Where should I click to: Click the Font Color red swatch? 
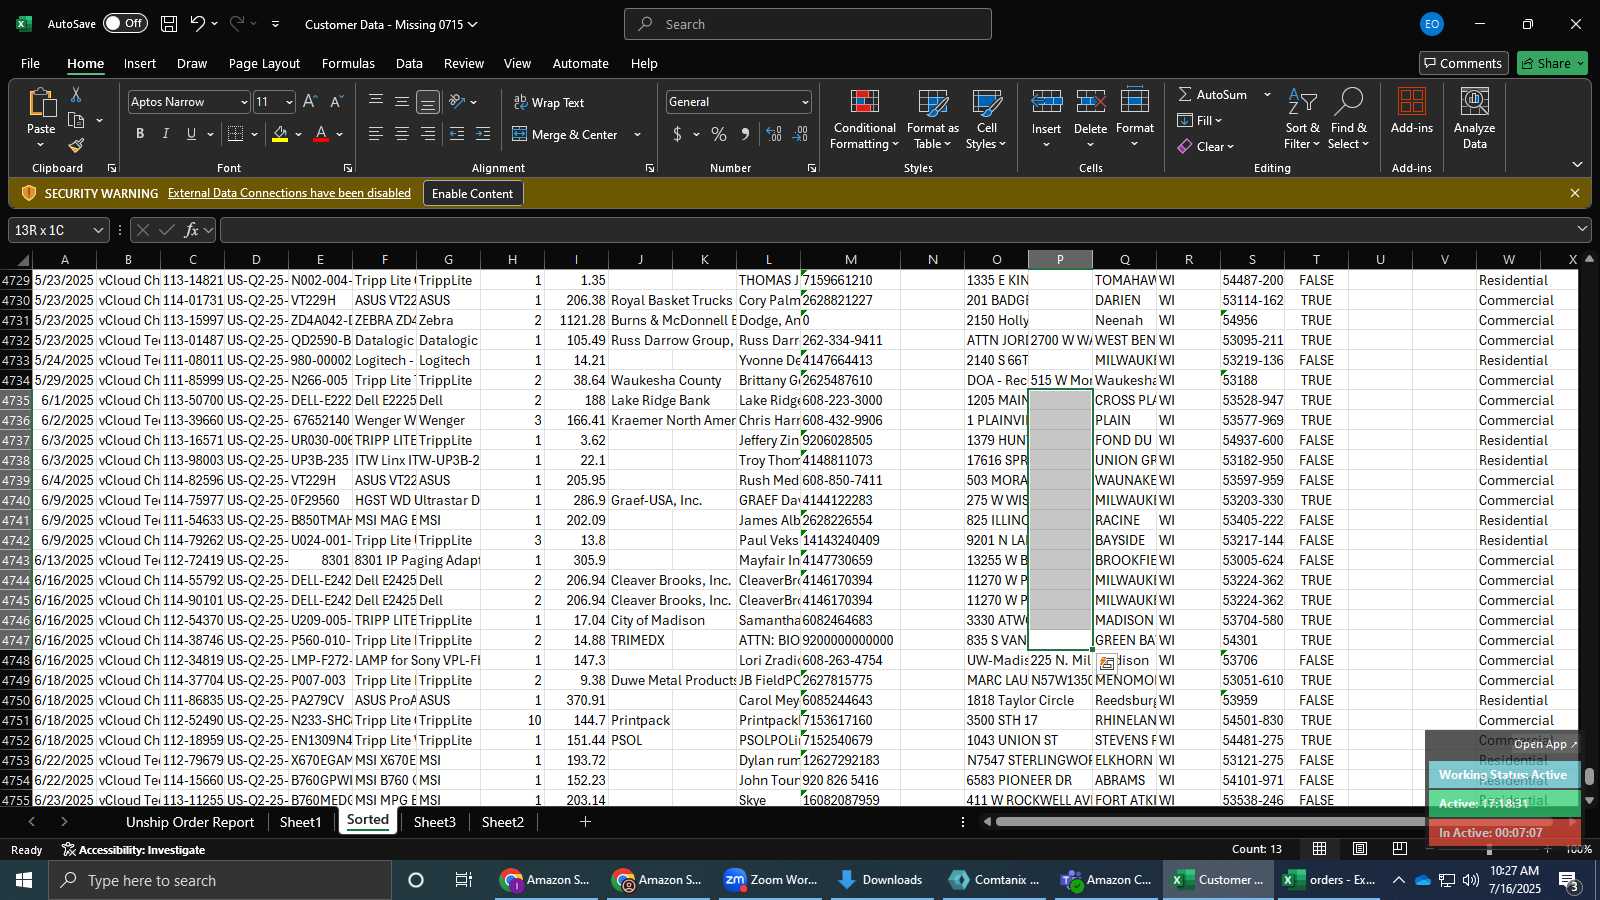tap(321, 134)
